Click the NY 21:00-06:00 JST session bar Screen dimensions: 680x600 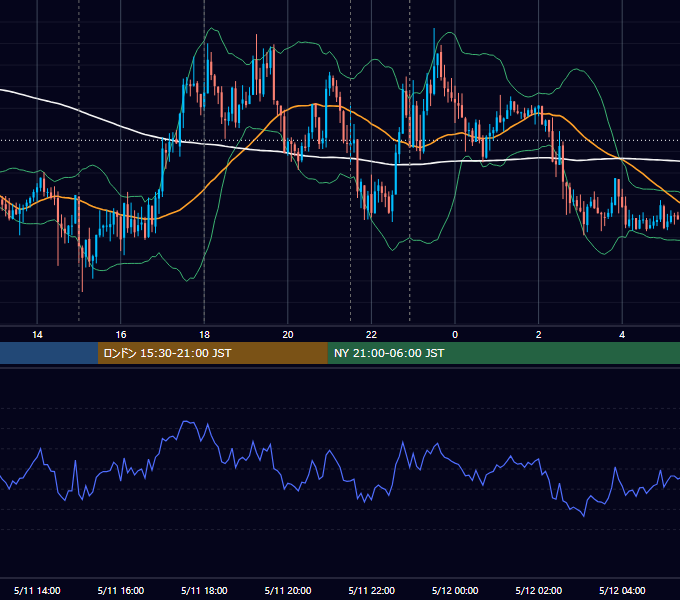(503, 353)
